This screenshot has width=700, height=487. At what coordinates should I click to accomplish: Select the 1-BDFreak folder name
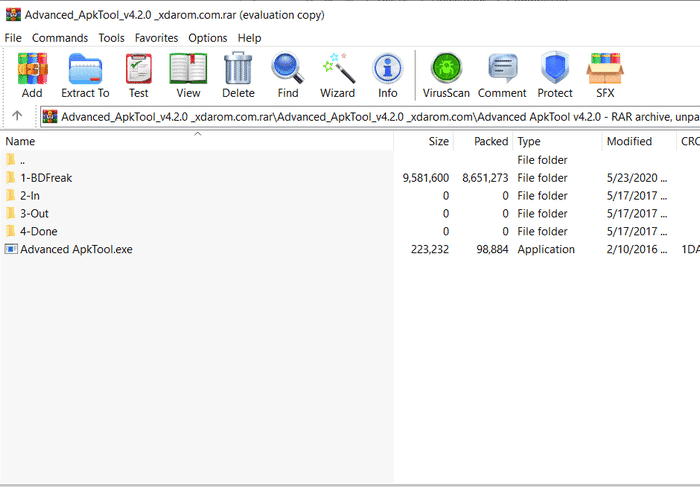point(46,178)
